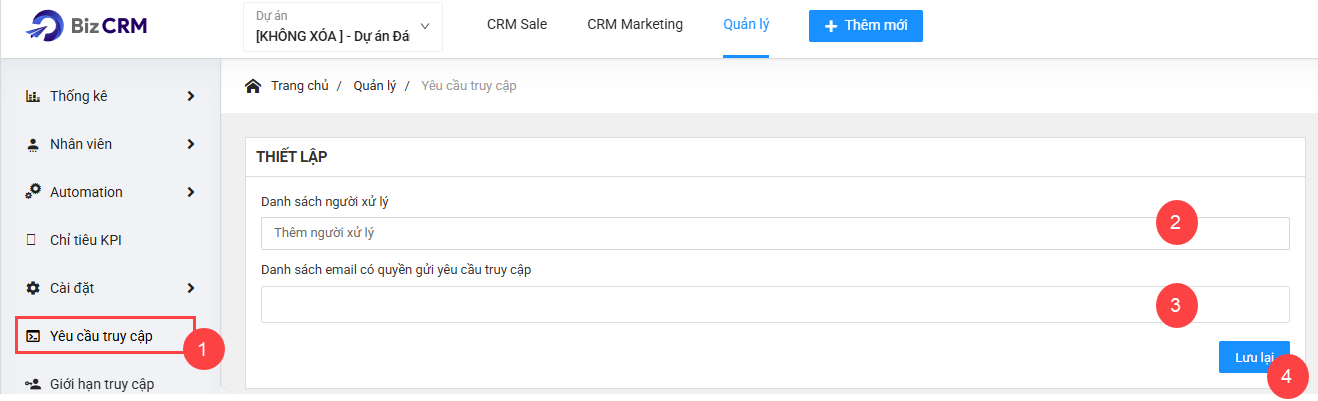Expand the Cài đặt submenu arrow

click(x=190, y=288)
